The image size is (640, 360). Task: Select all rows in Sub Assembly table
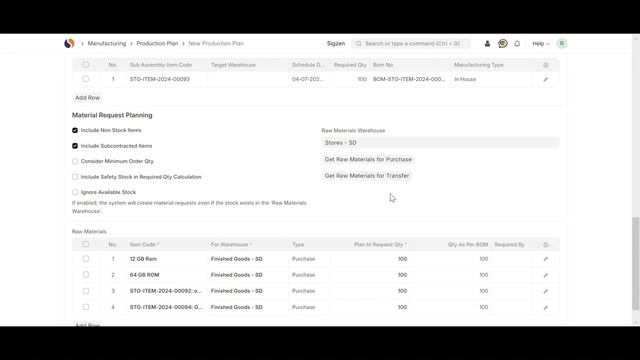[86, 64]
